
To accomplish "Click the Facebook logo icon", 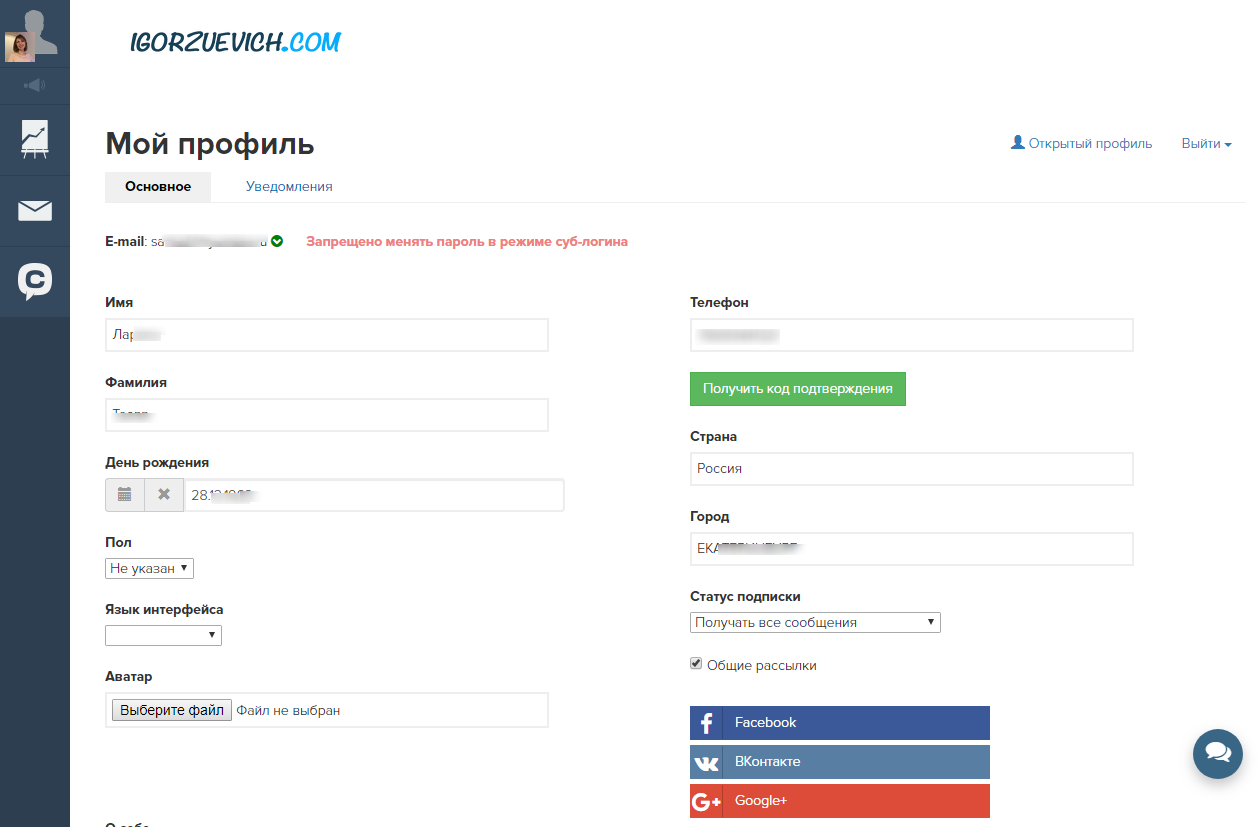I will tap(707, 723).
